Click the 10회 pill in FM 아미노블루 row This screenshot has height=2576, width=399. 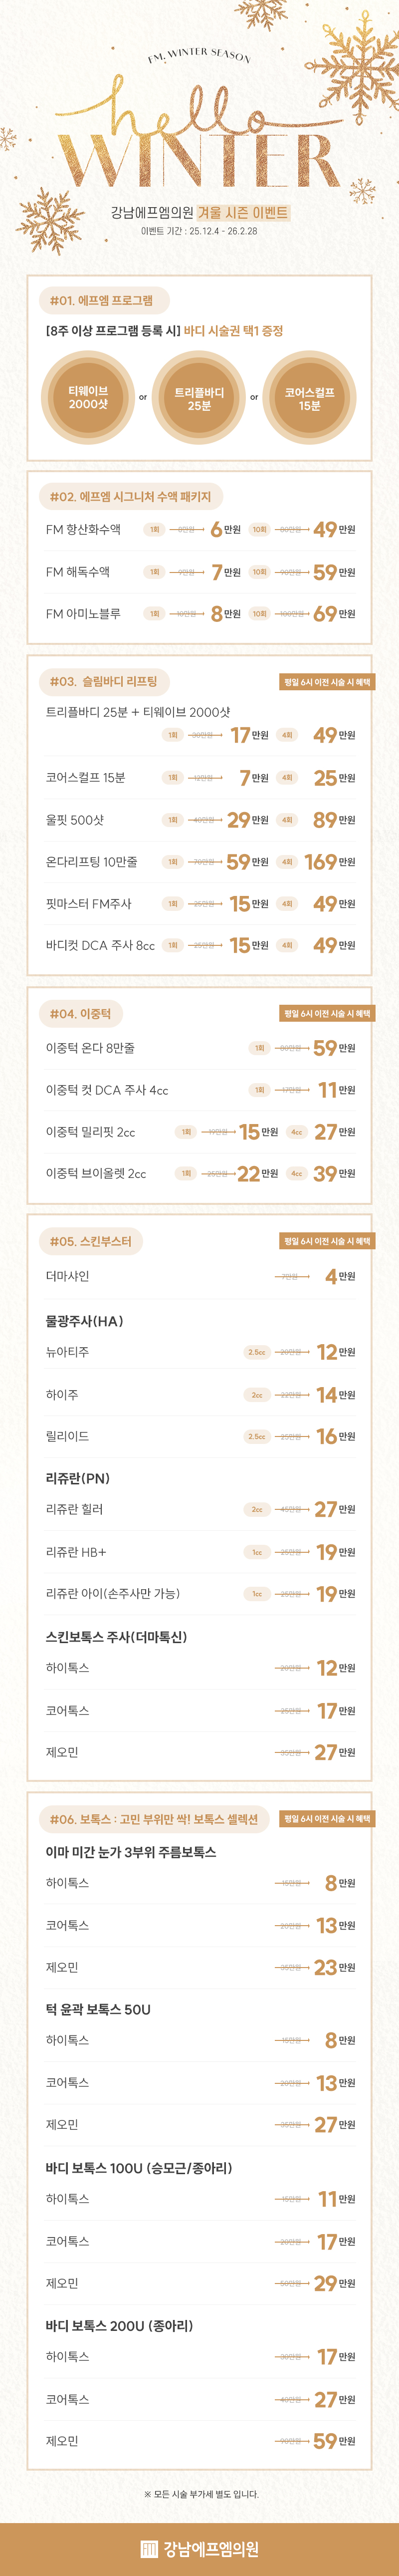[x=259, y=613]
